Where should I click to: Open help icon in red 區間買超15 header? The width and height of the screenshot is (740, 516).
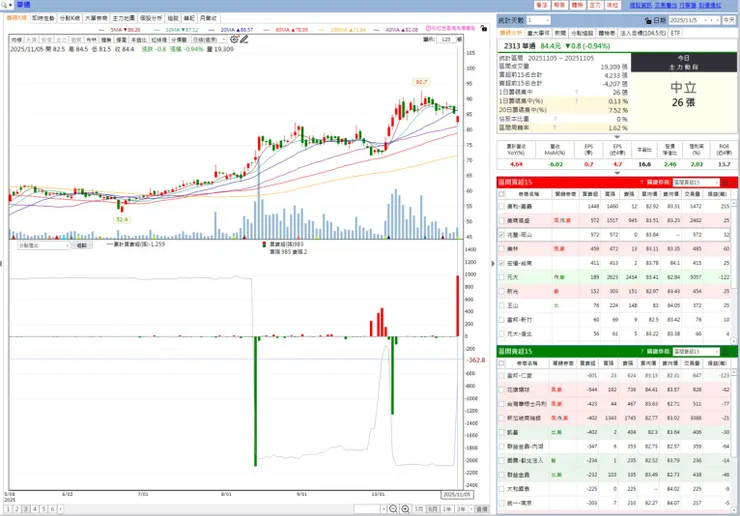click(642, 182)
